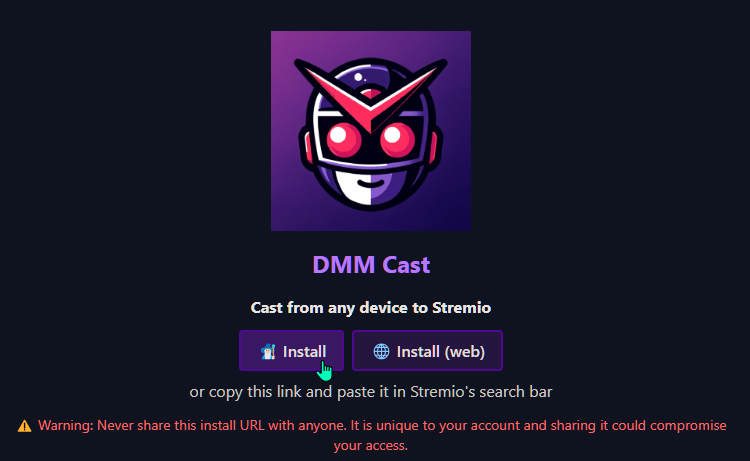Click the red earpiece on robot's right side
Image resolution: width=750 pixels, height=461 pixels.
click(x=434, y=147)
